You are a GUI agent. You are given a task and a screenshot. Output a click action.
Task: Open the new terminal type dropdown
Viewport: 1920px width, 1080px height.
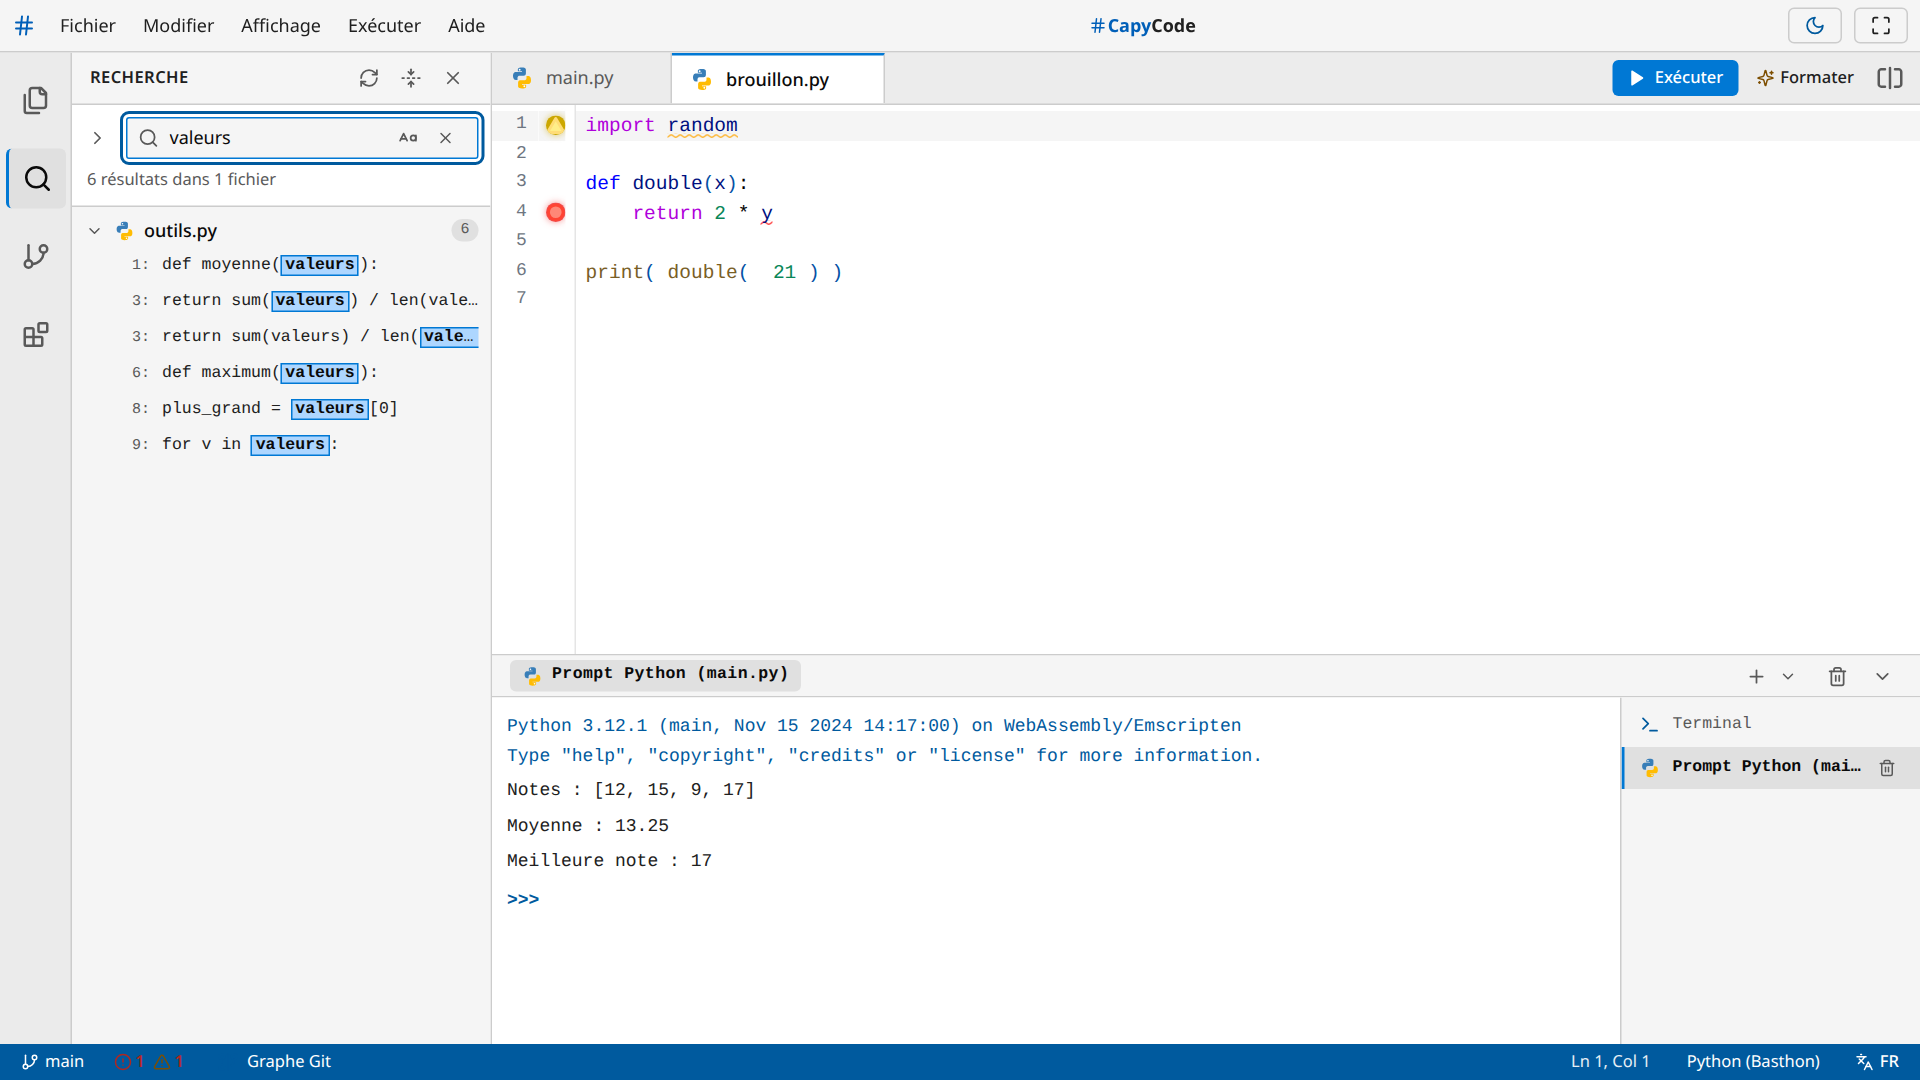tap(1788, 677)
